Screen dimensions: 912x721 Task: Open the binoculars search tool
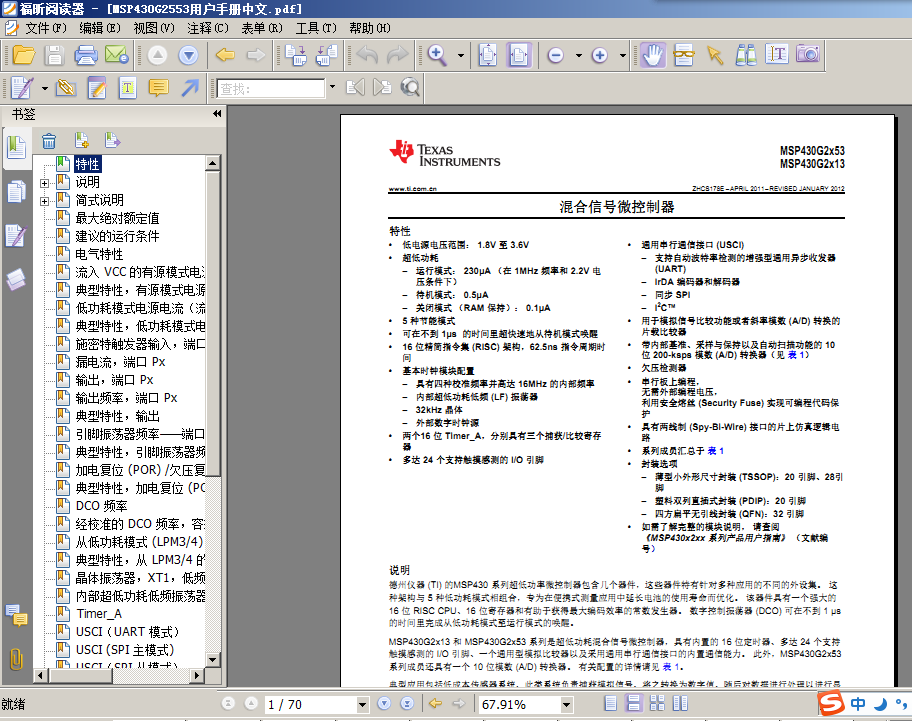coord(746,55)
